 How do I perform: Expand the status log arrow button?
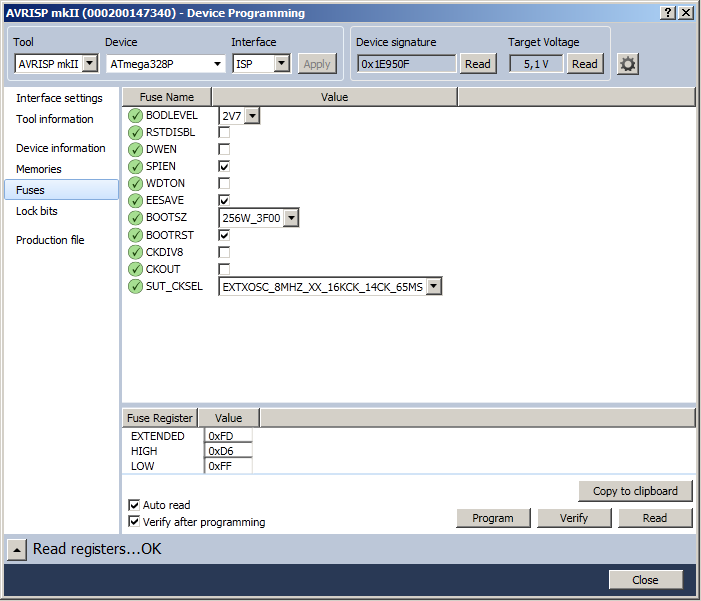pos(17,550)
